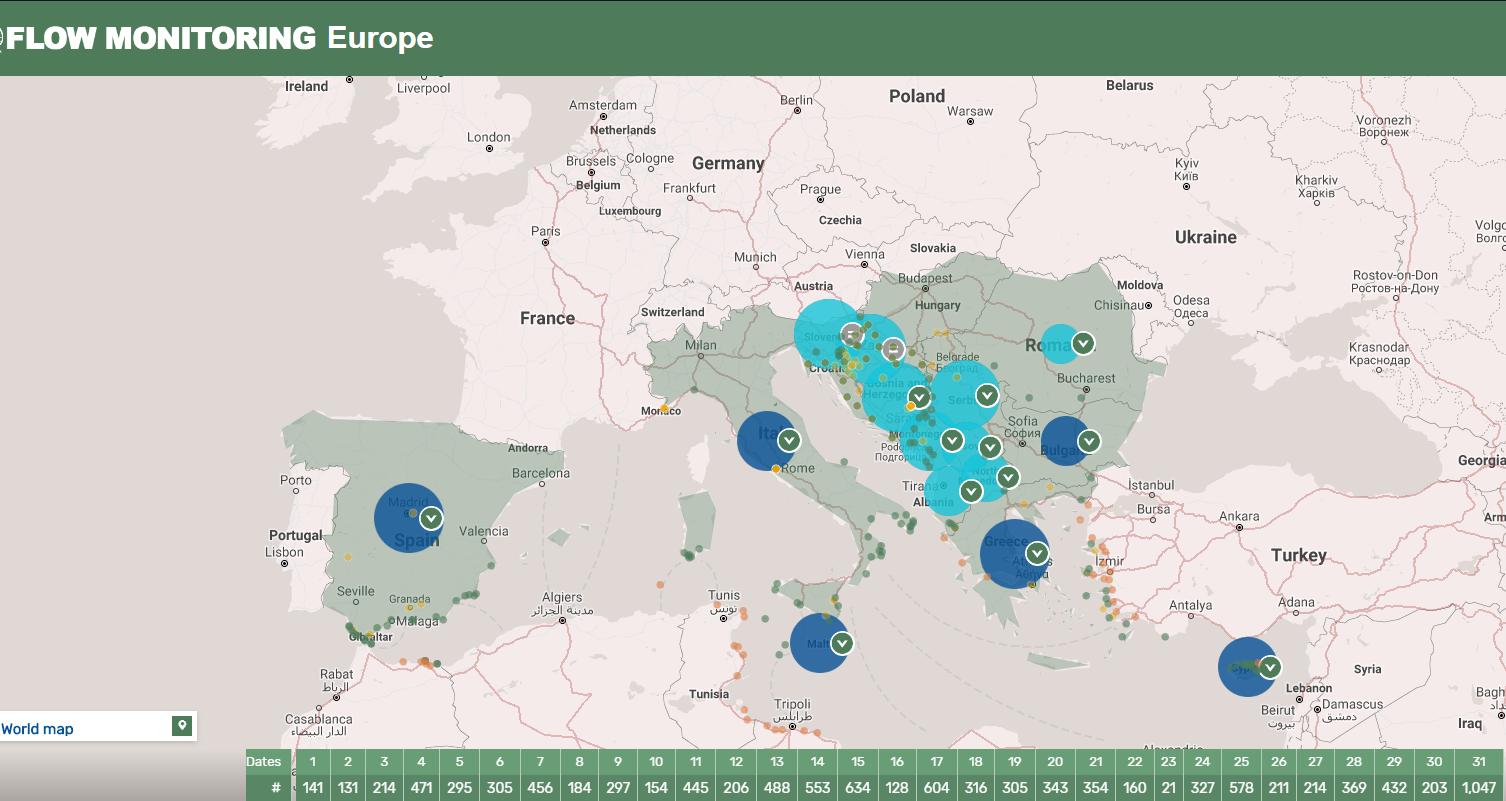
Task: Click the FLOW MONITORING Europe title
Action: click(220, 38)
